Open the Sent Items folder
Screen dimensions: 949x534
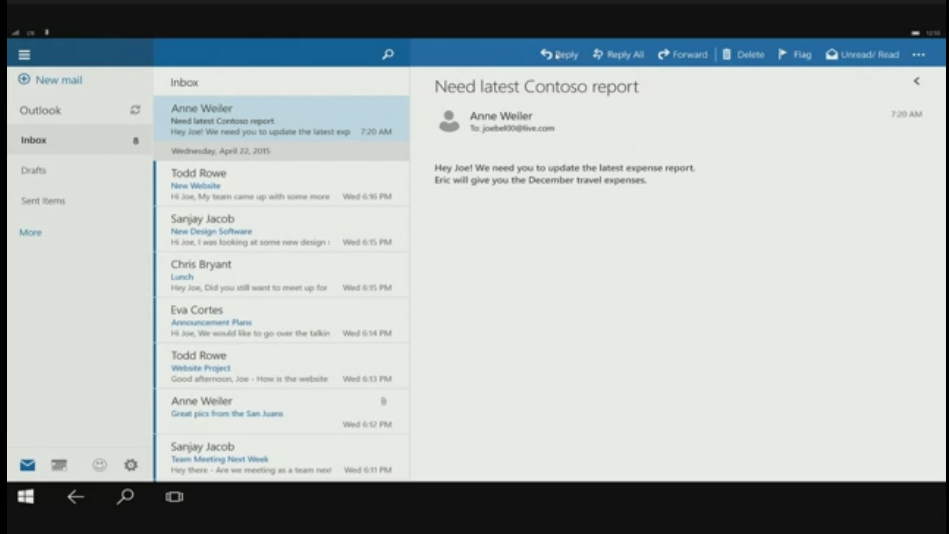[43, 201]
